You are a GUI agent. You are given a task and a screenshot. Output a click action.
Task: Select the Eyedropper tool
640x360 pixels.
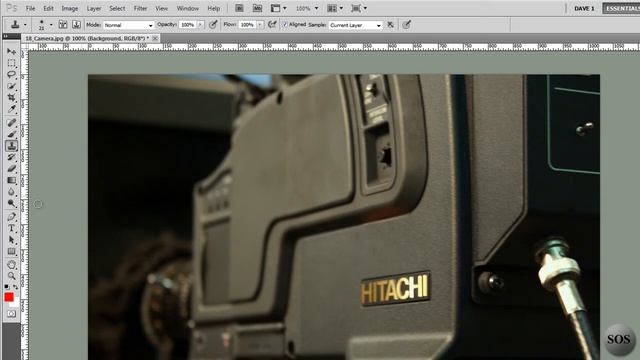pos(11,109)
